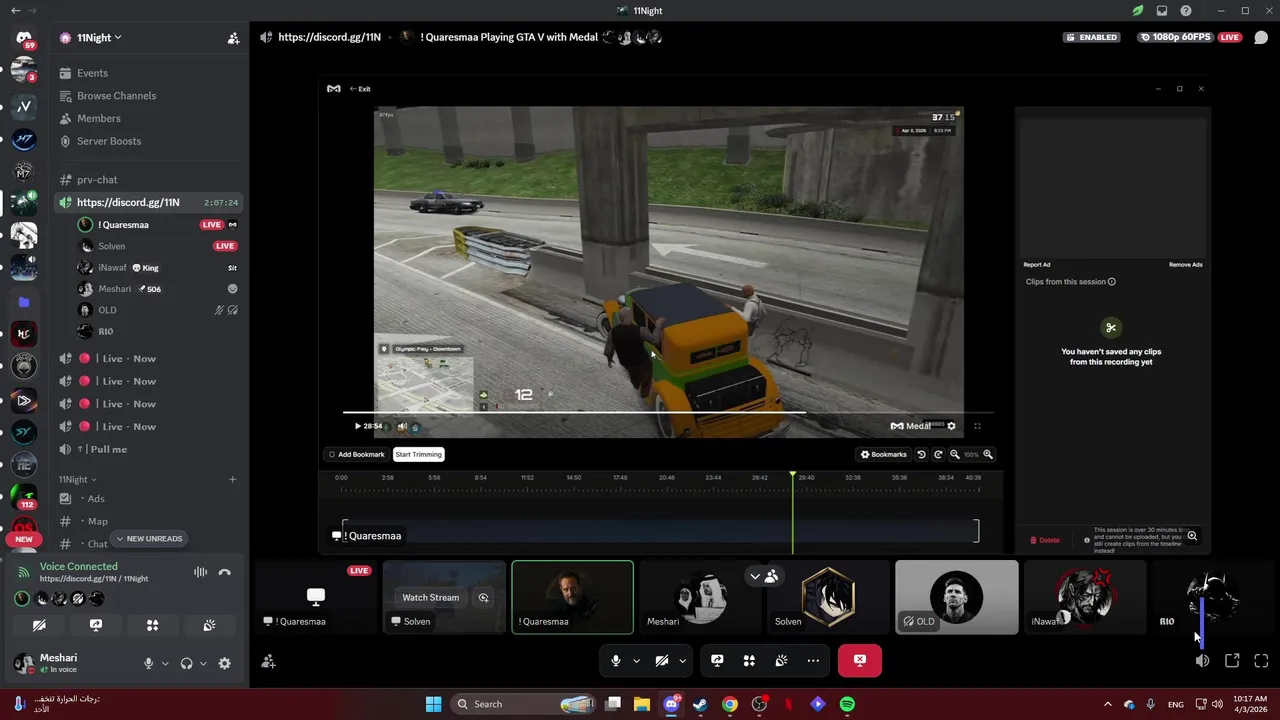The width and height of the screenshot is (1280, 720).
Task: Turn on camera in the voice panel
Action: coord(39,625)
